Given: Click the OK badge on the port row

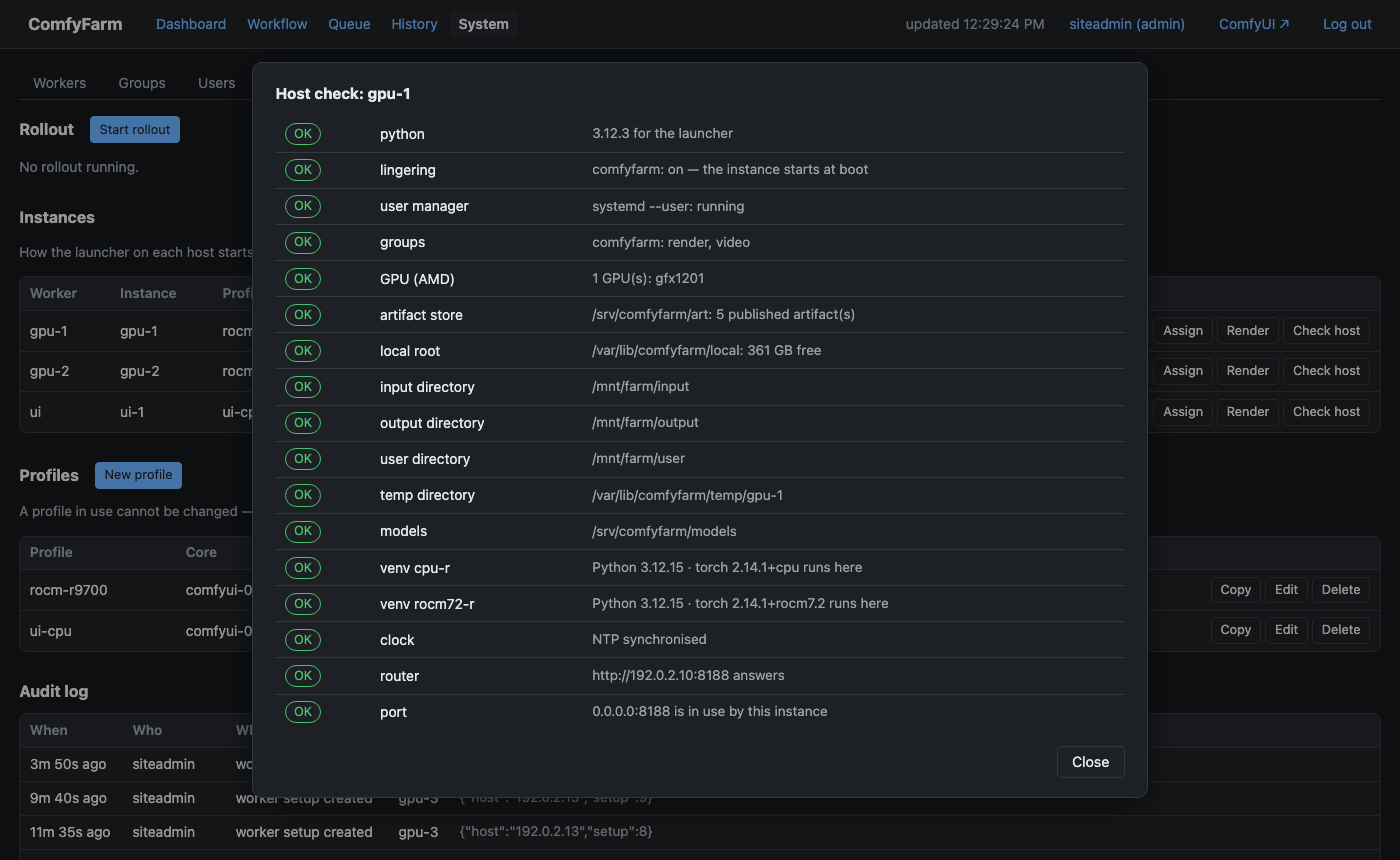Looking at the screenshot, I should (x=303, y=712).
